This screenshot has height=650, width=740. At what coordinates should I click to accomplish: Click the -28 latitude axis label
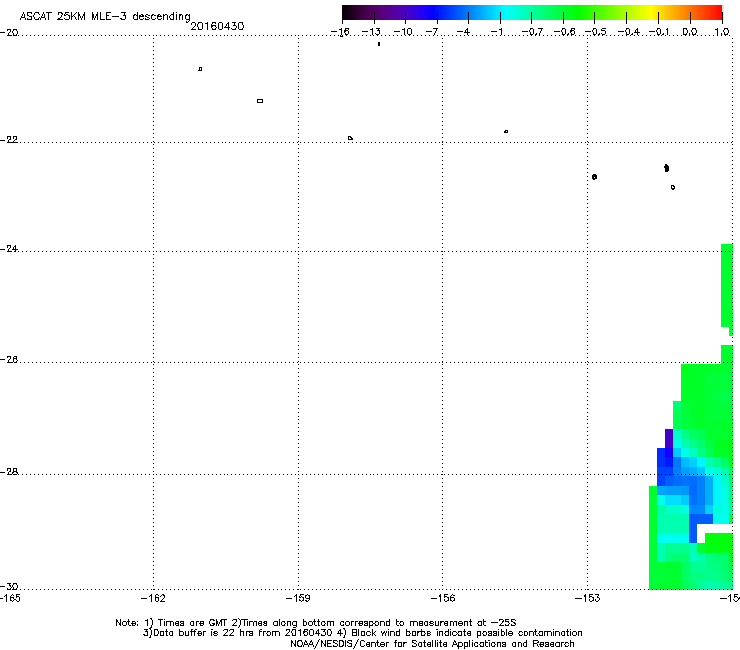coord(9,472)
